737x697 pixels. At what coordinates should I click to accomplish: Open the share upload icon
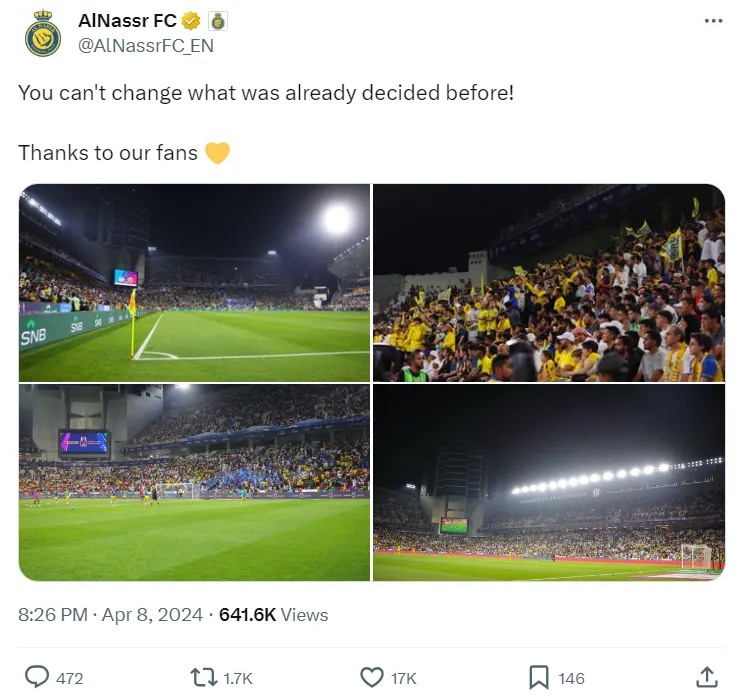pos(706,677)
